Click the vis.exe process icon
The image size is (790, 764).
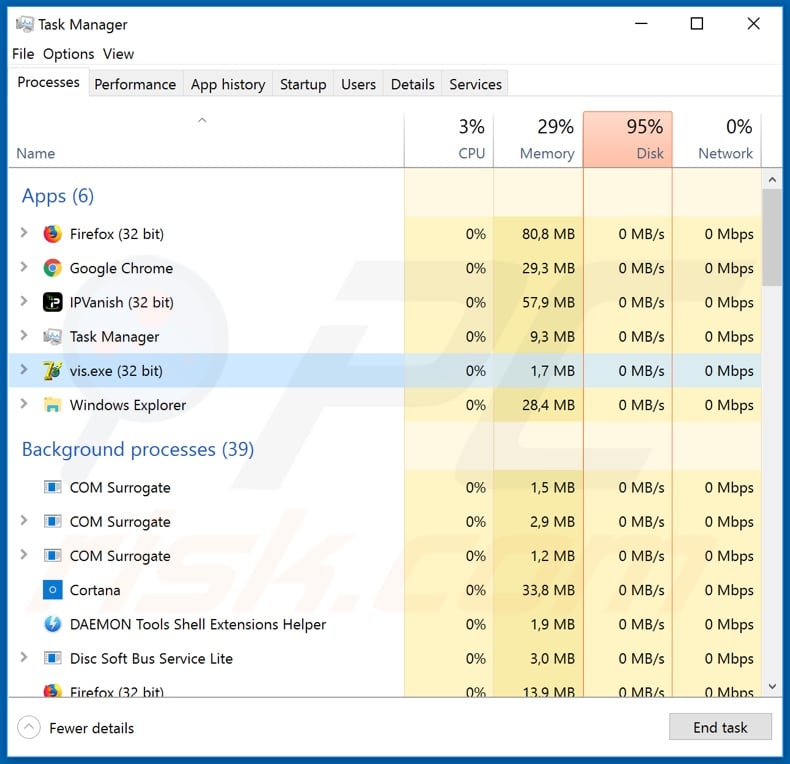pyautogui.click(x=52, y=371)
